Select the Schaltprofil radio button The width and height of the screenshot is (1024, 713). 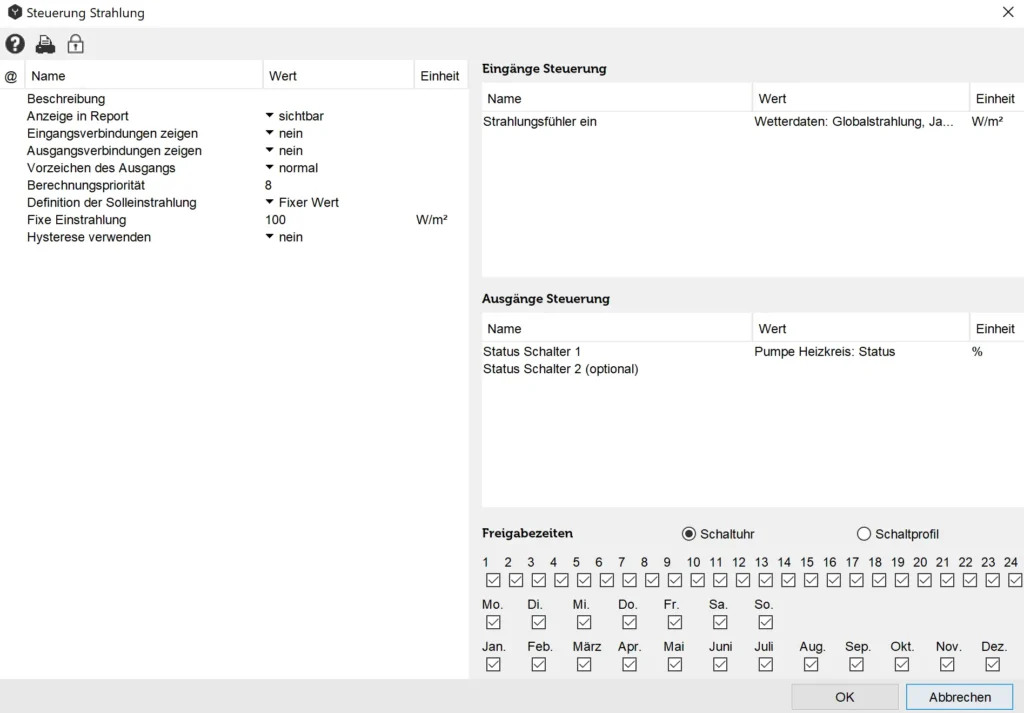click(863, 534)
